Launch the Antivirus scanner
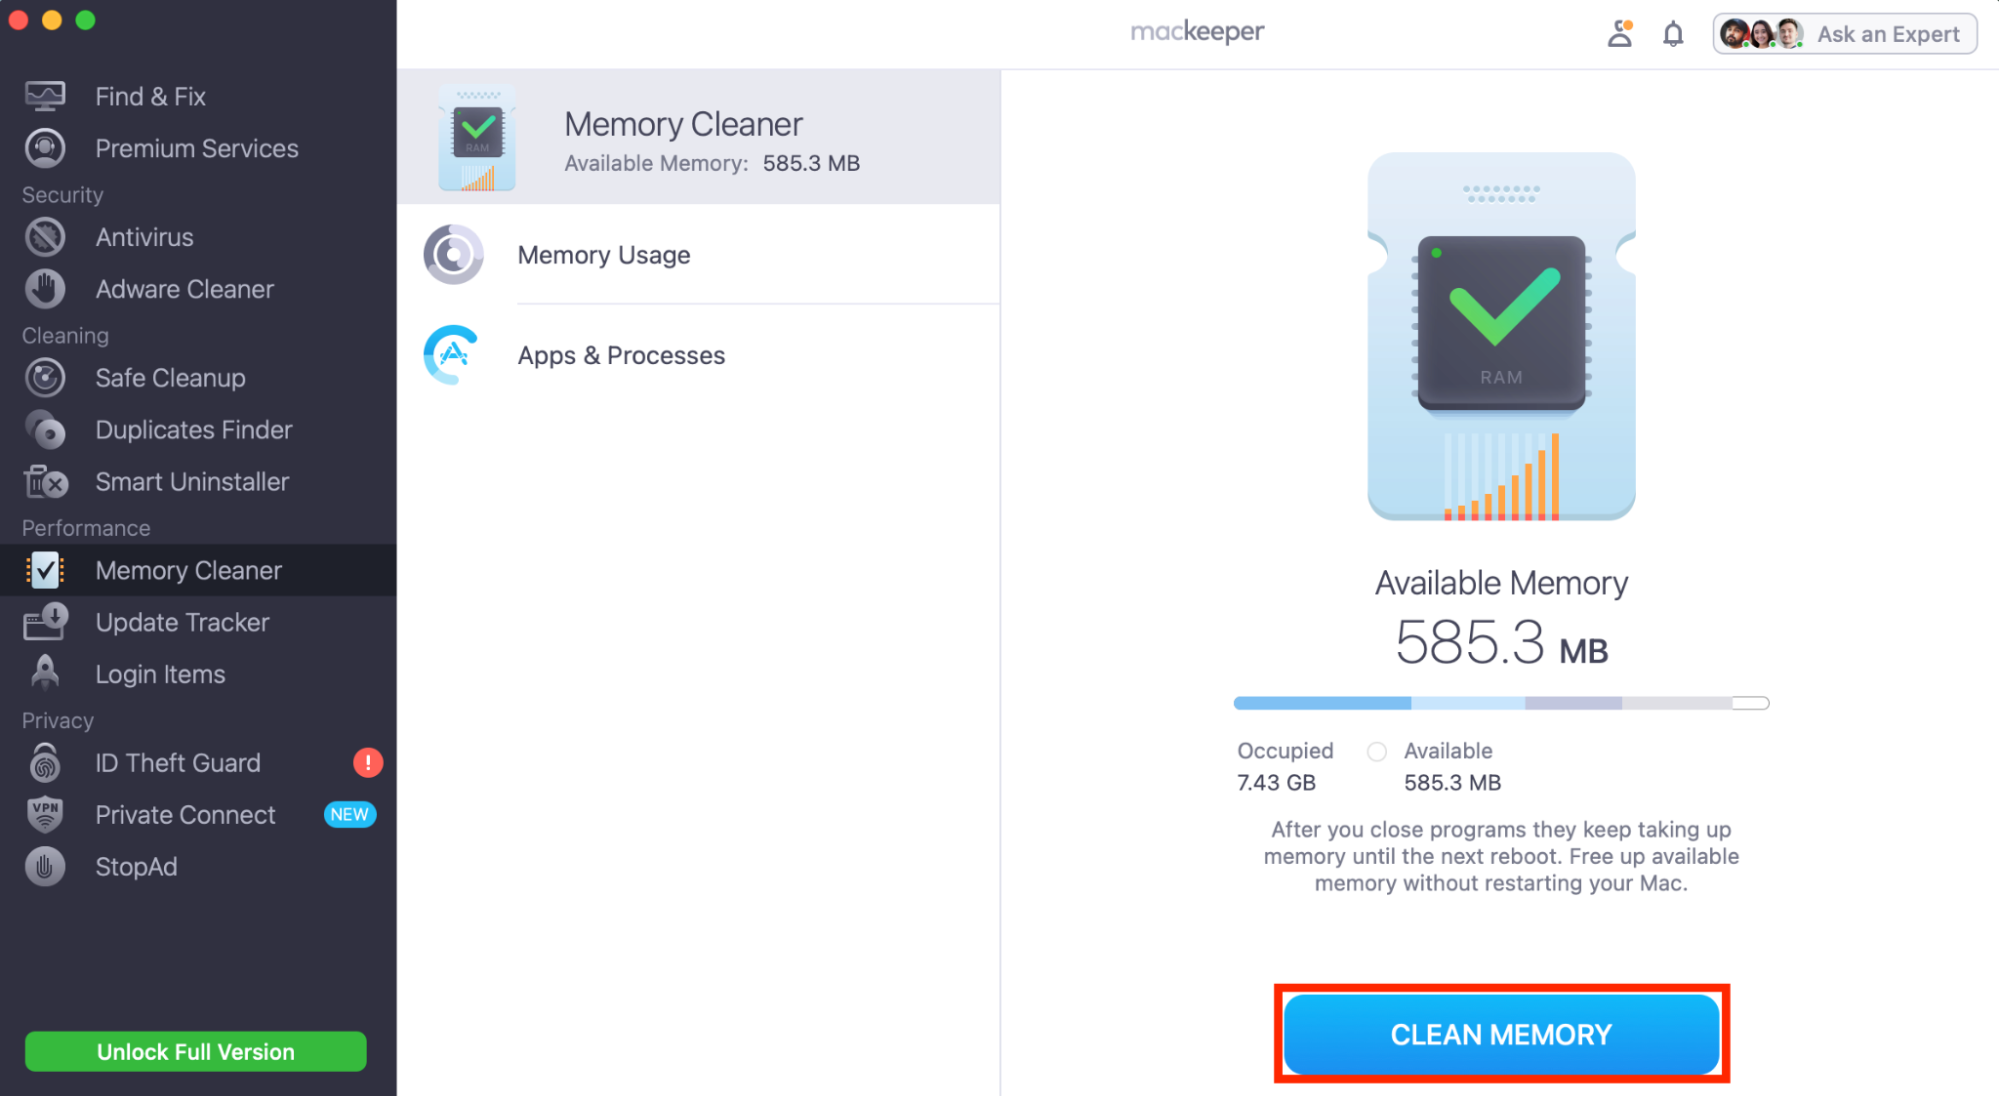1999x1097 pixels. [144, 237]
